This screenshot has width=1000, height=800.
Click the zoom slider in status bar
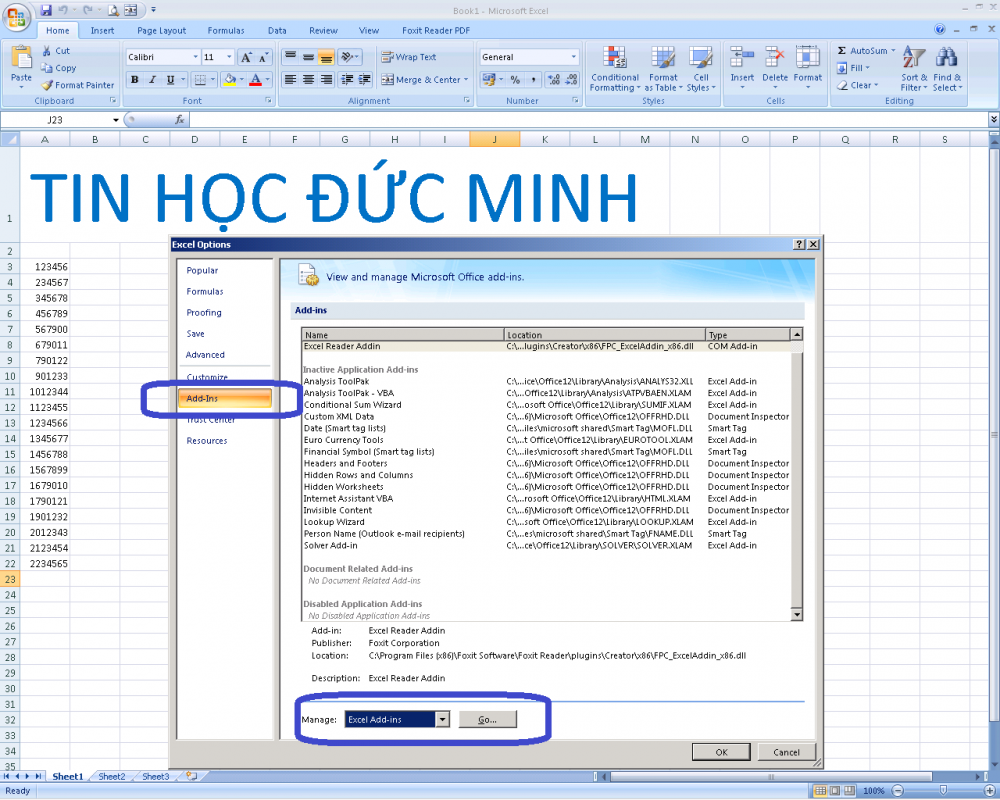(943, 791)
